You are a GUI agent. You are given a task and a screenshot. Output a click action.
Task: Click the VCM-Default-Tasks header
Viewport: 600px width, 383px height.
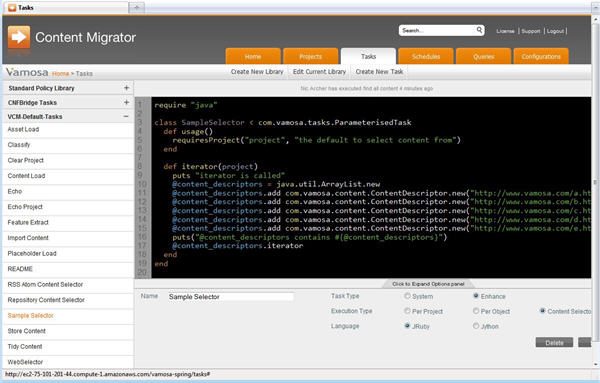coord(68,116)
